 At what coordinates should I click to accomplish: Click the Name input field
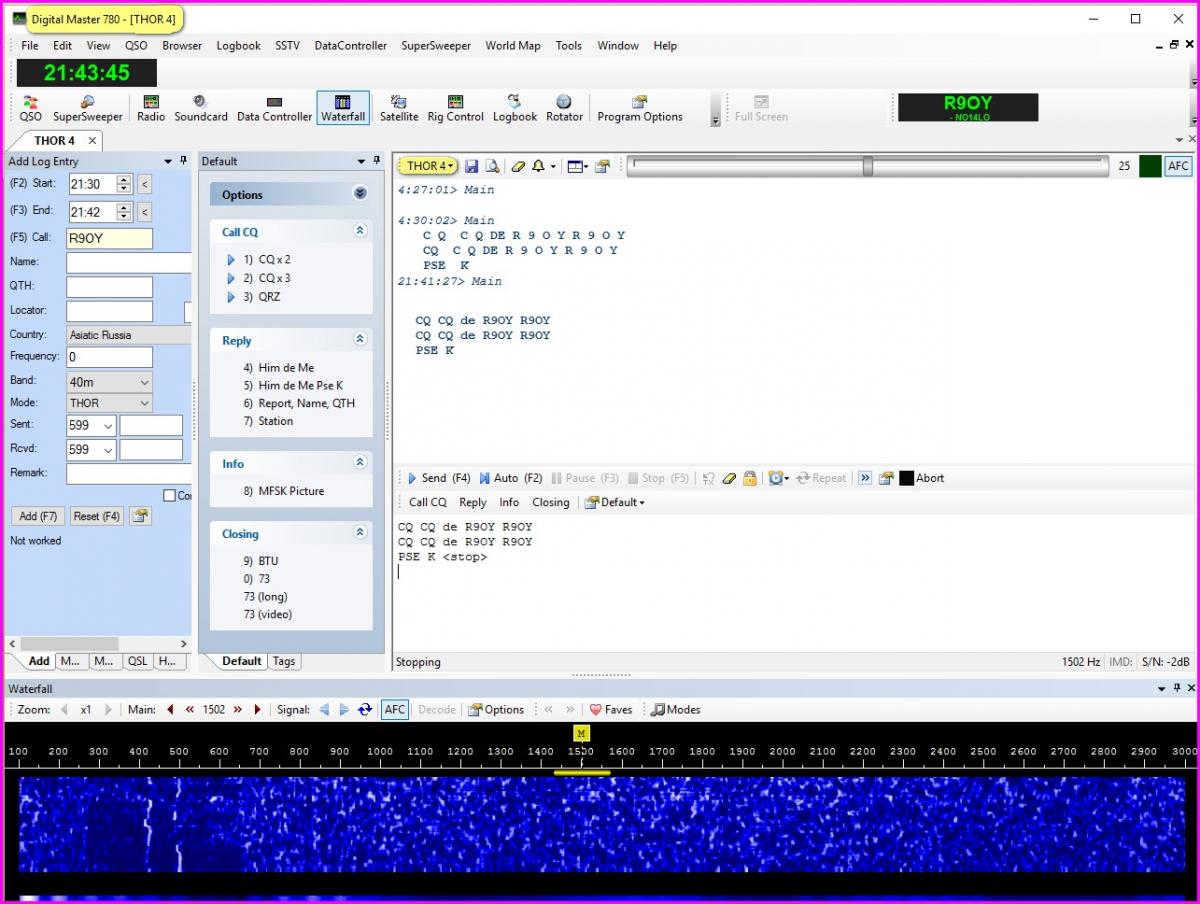[x=128, y=263]
